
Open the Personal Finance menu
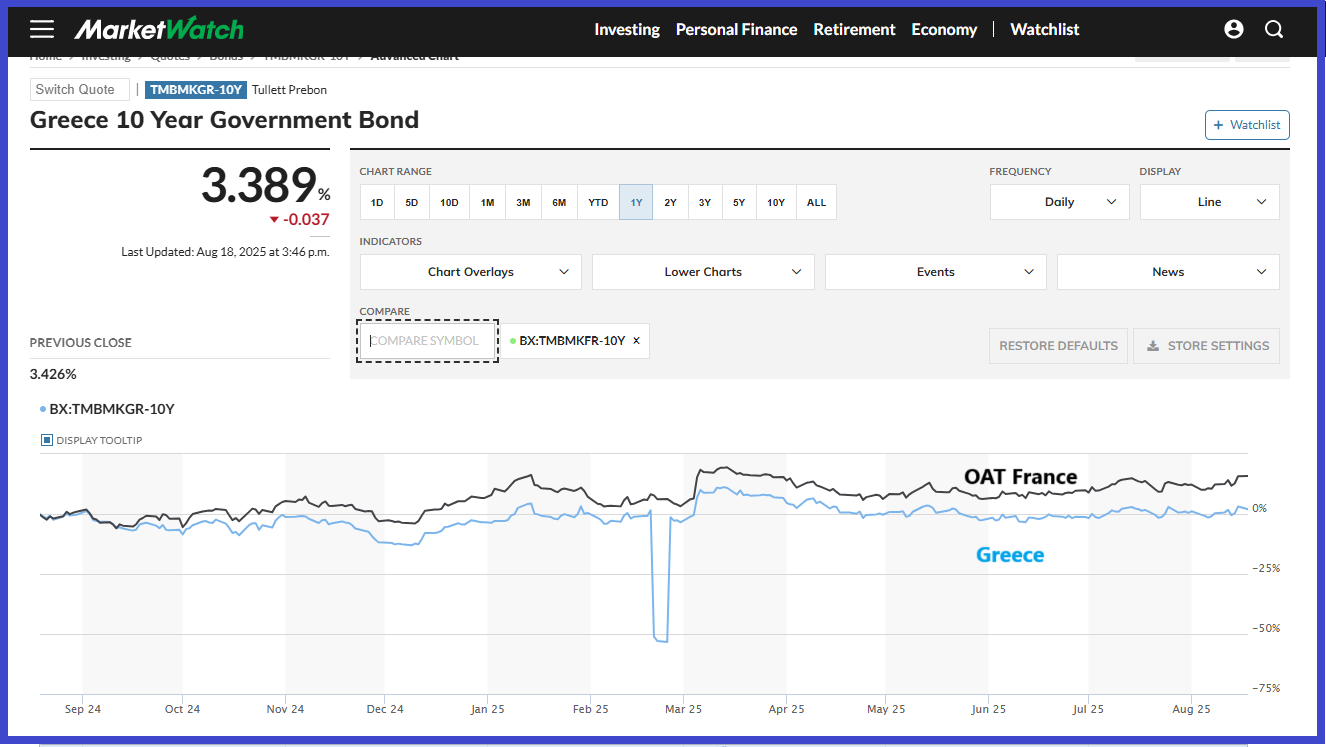point(736,29)
